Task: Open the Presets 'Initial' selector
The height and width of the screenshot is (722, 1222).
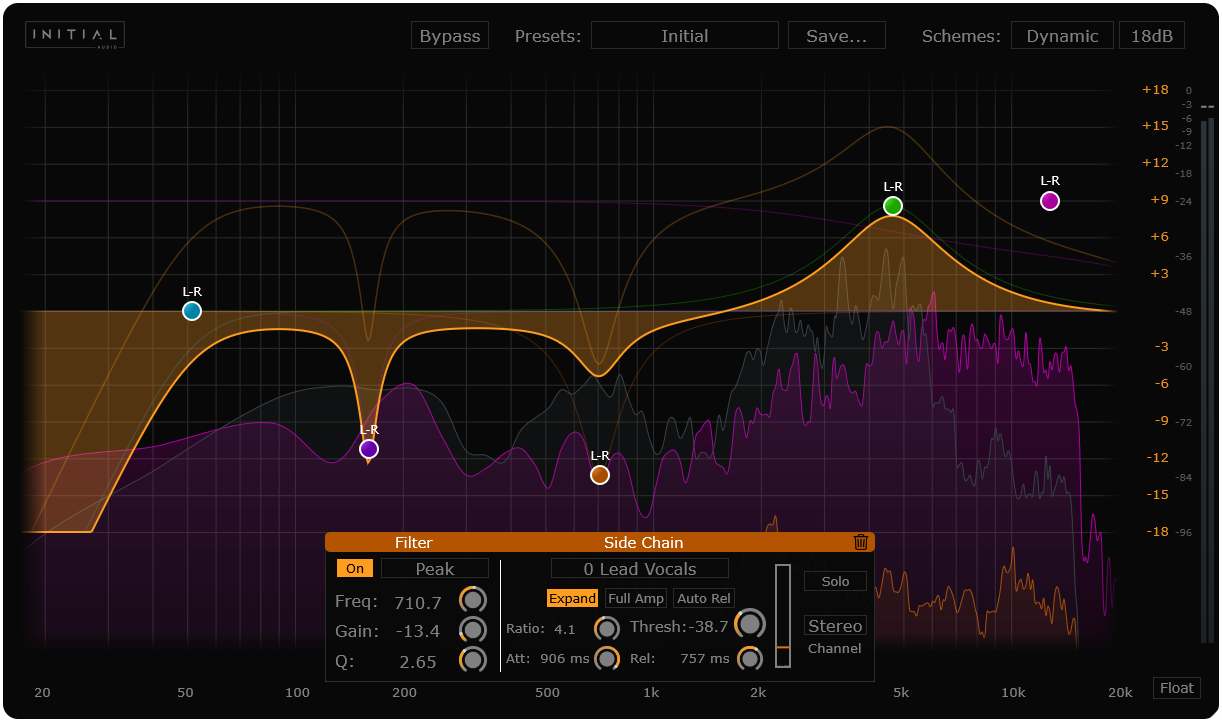Action: tap(684, 36)
